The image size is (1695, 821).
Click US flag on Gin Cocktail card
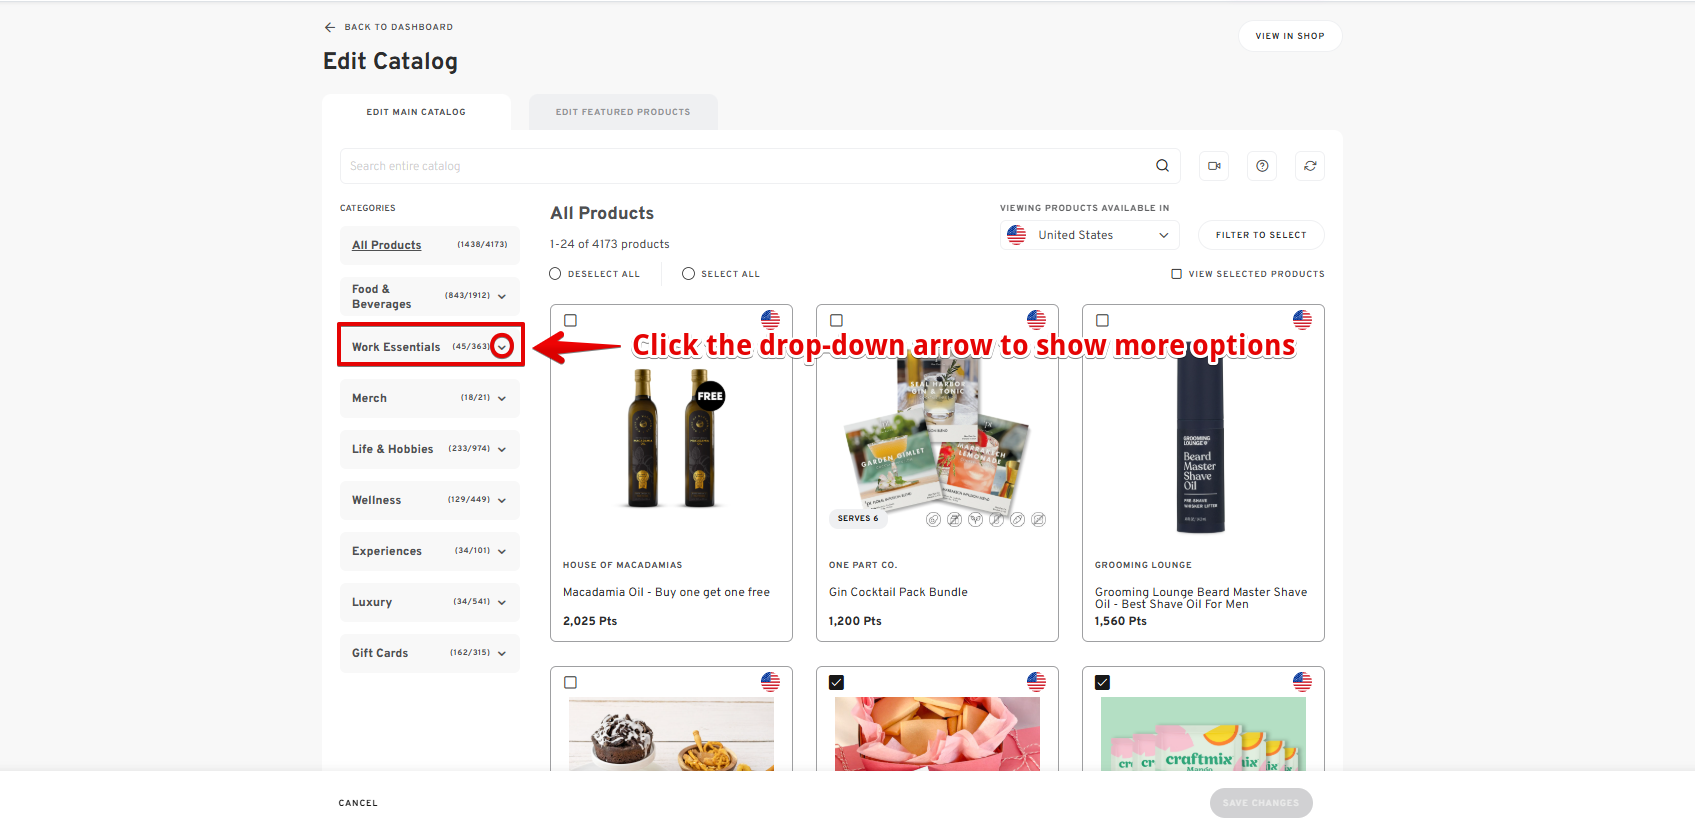click(1036, 320)
